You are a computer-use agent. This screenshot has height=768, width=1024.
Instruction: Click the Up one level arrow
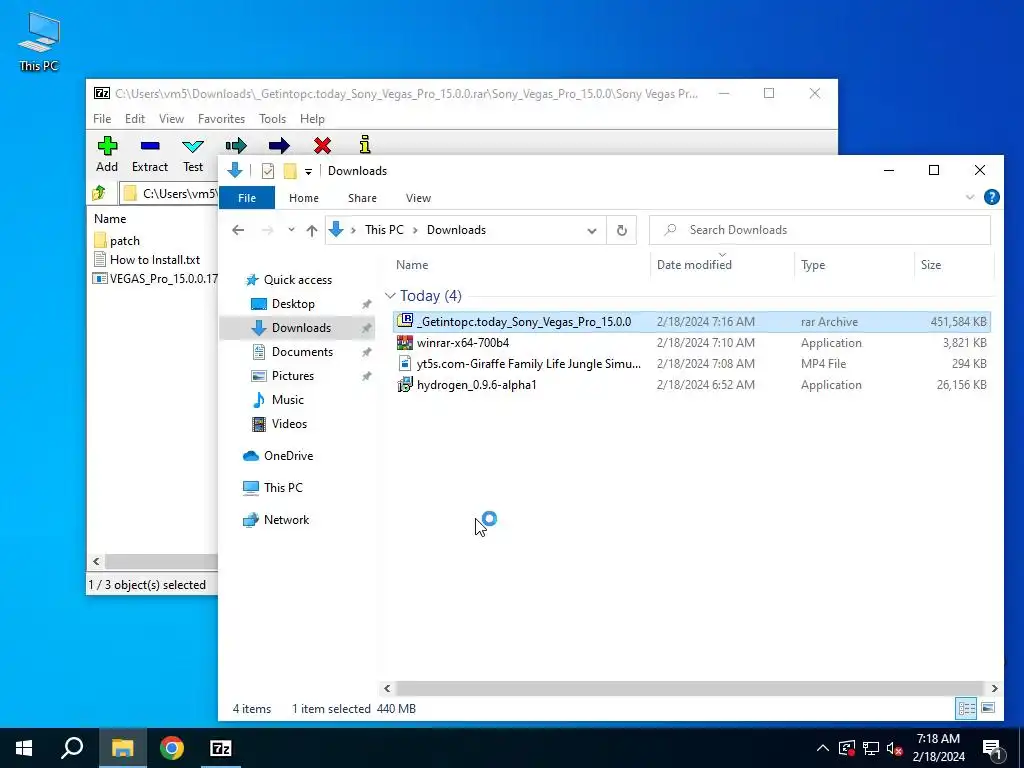click(x=312, y=231)
